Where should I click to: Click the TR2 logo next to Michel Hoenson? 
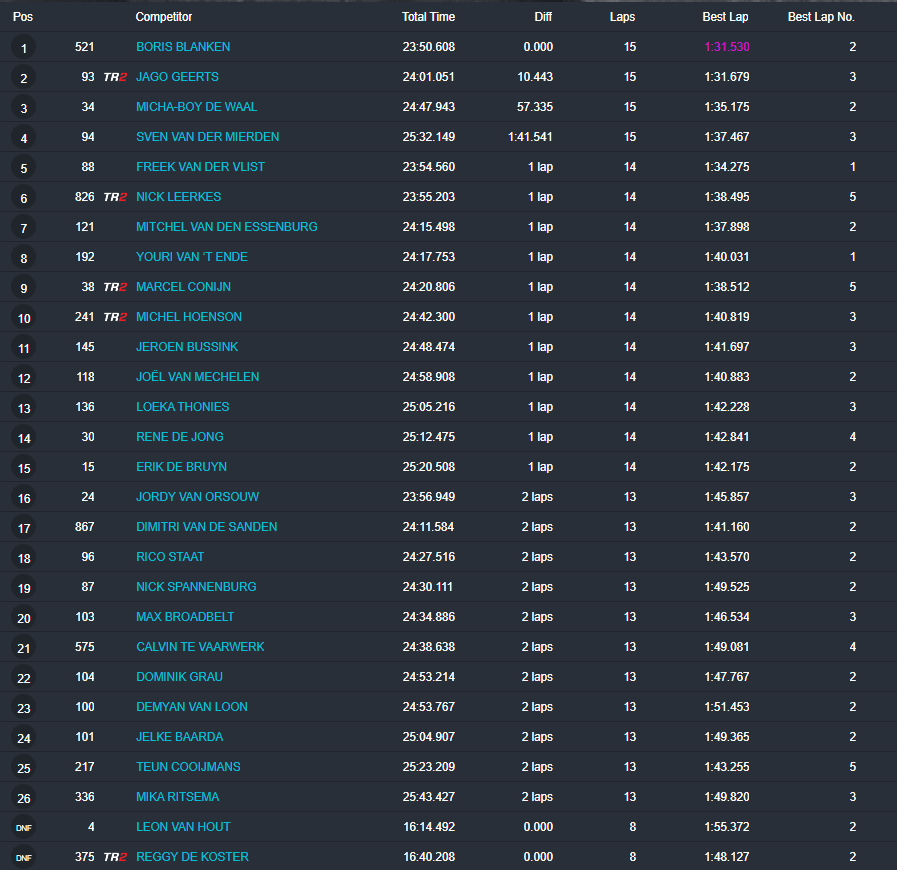[x=115, y=317]
